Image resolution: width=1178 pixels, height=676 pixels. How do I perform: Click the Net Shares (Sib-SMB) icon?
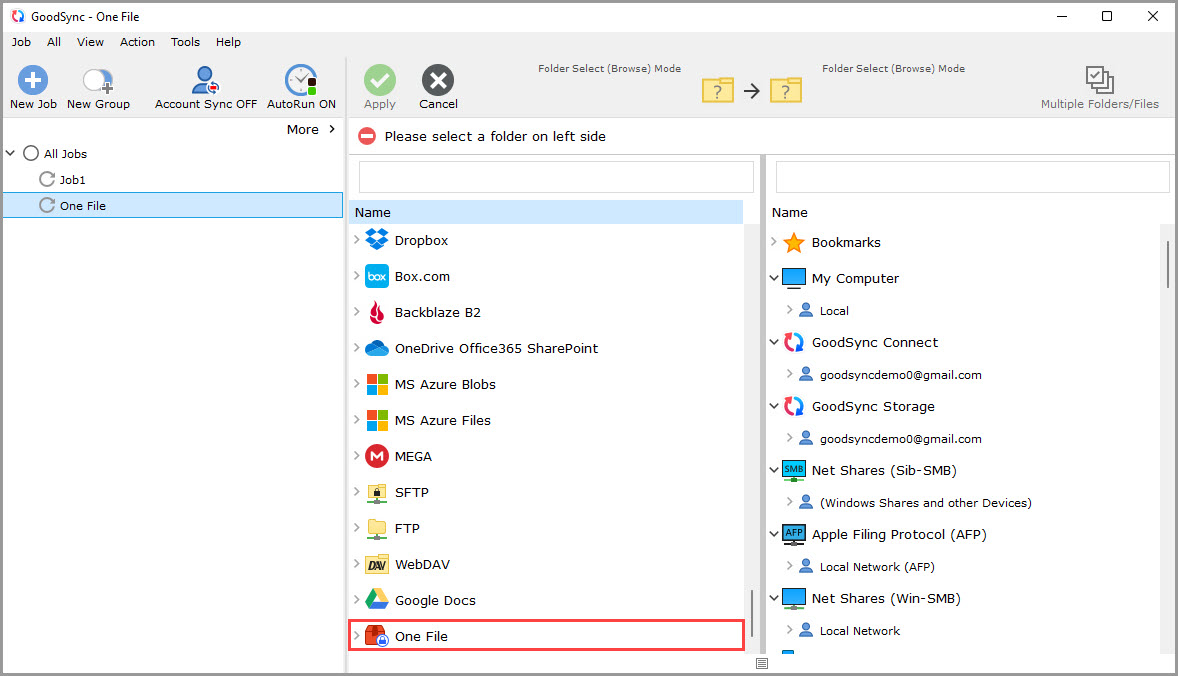(793, 471)
